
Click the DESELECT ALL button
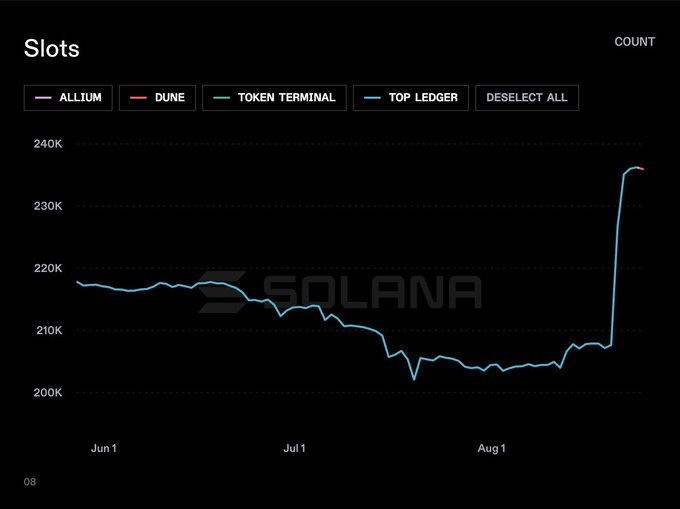527,98
